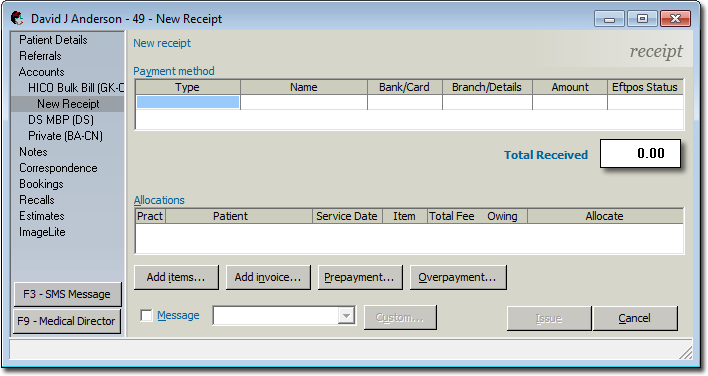The width and height of the screenshot is (708, 376).
Task: Click the Message label link
Action: (178, 315)
